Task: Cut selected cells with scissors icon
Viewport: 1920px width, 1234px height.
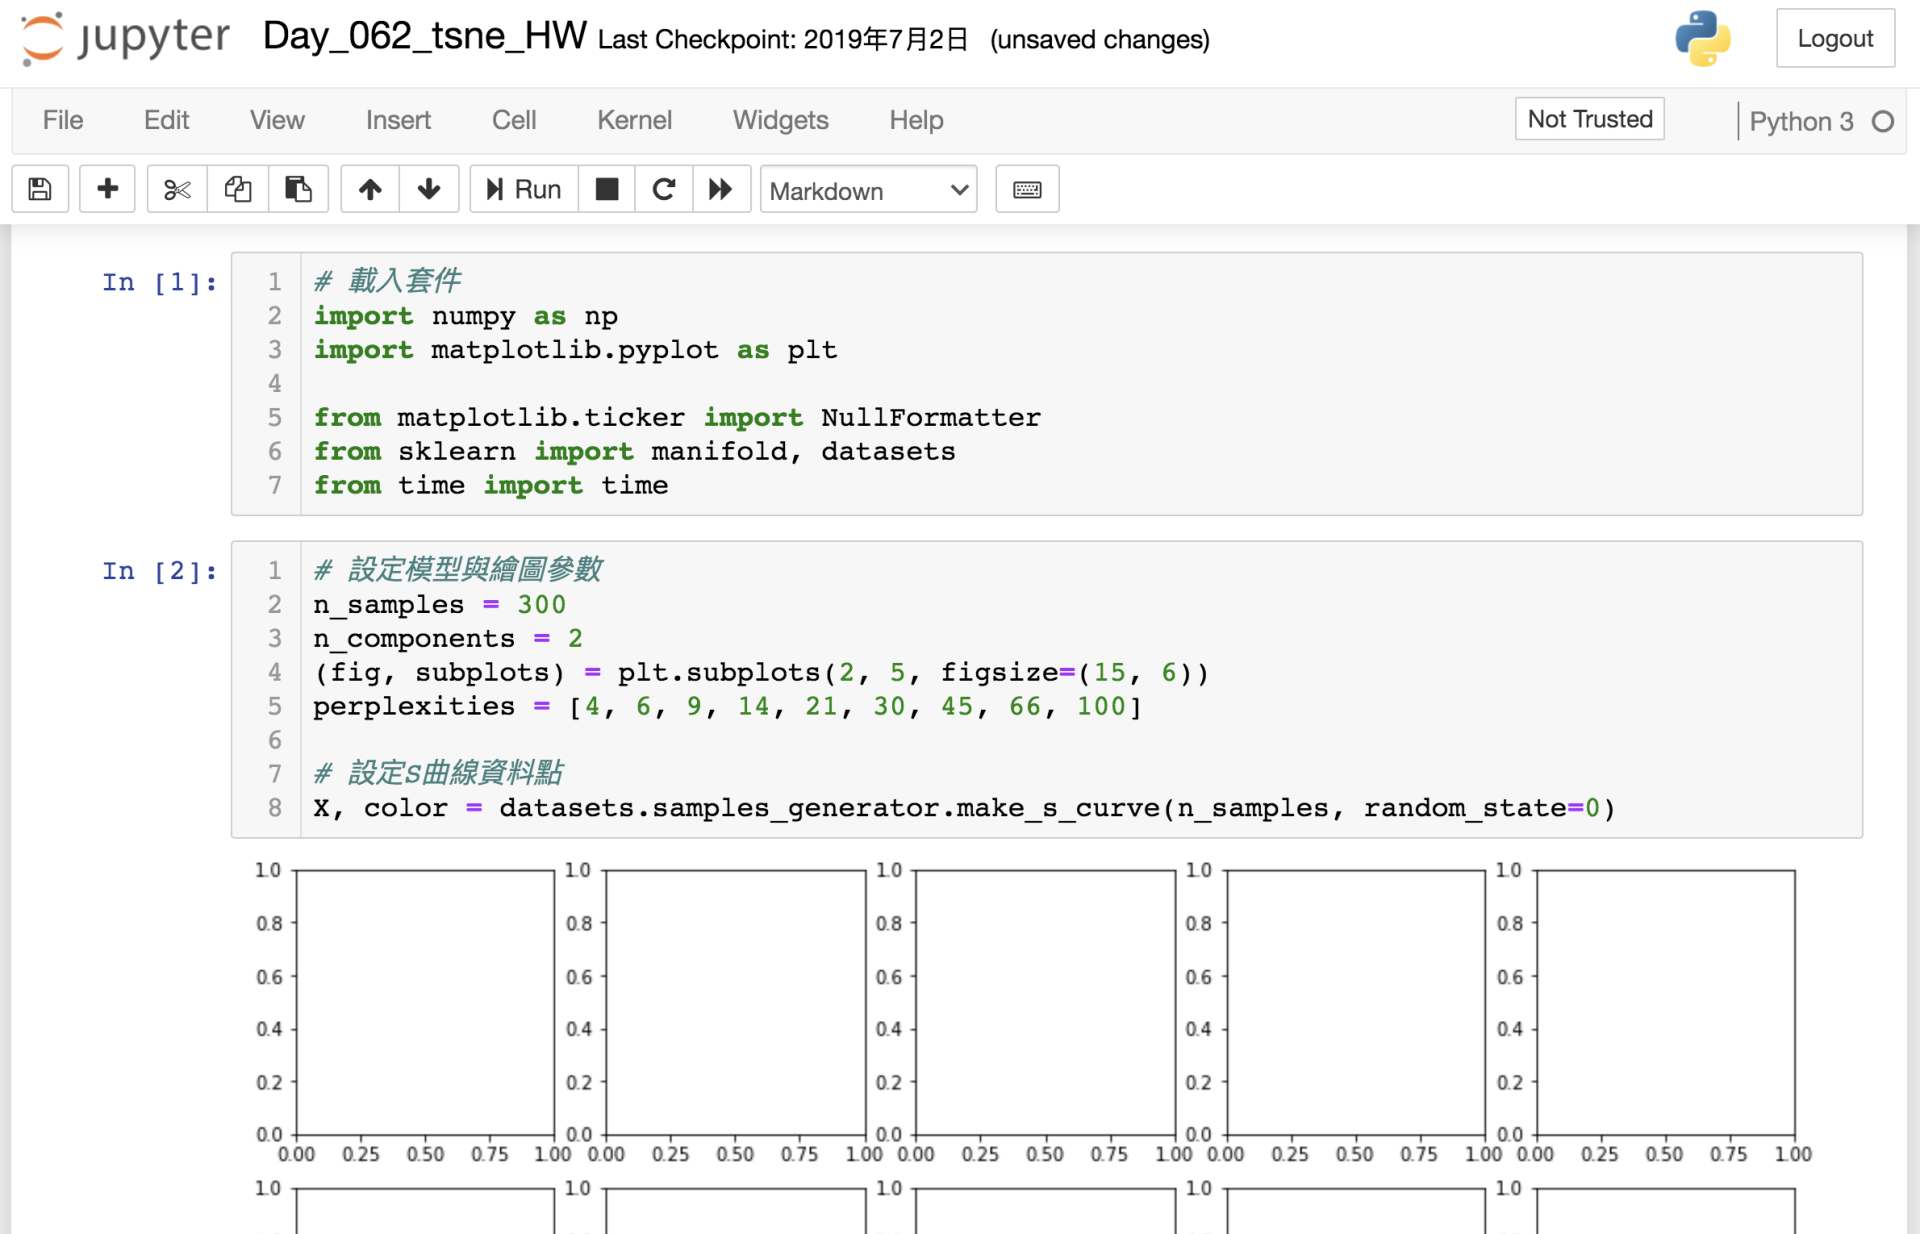Action: point(177,189)
